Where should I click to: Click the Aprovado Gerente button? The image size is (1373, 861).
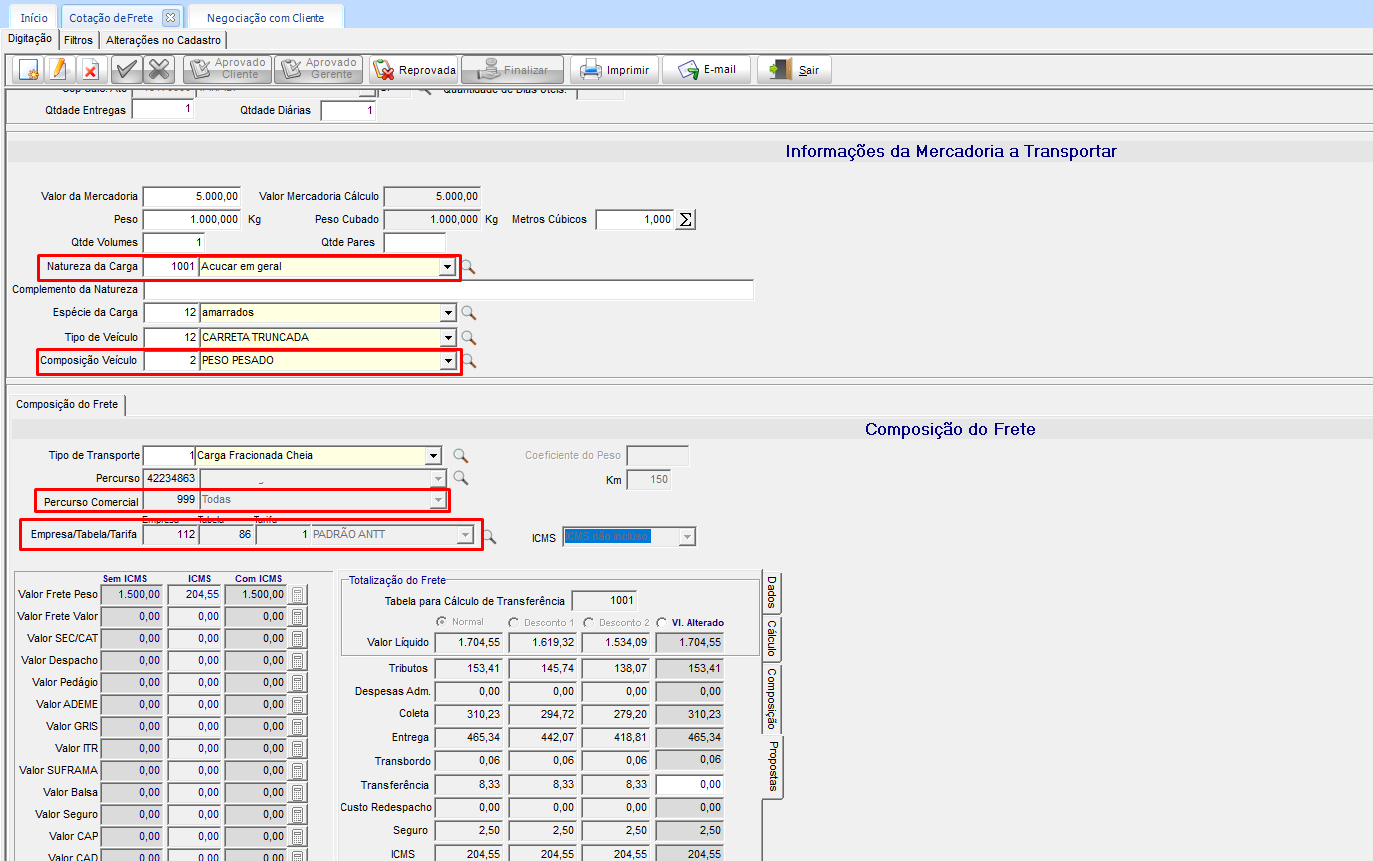(319, 70)
